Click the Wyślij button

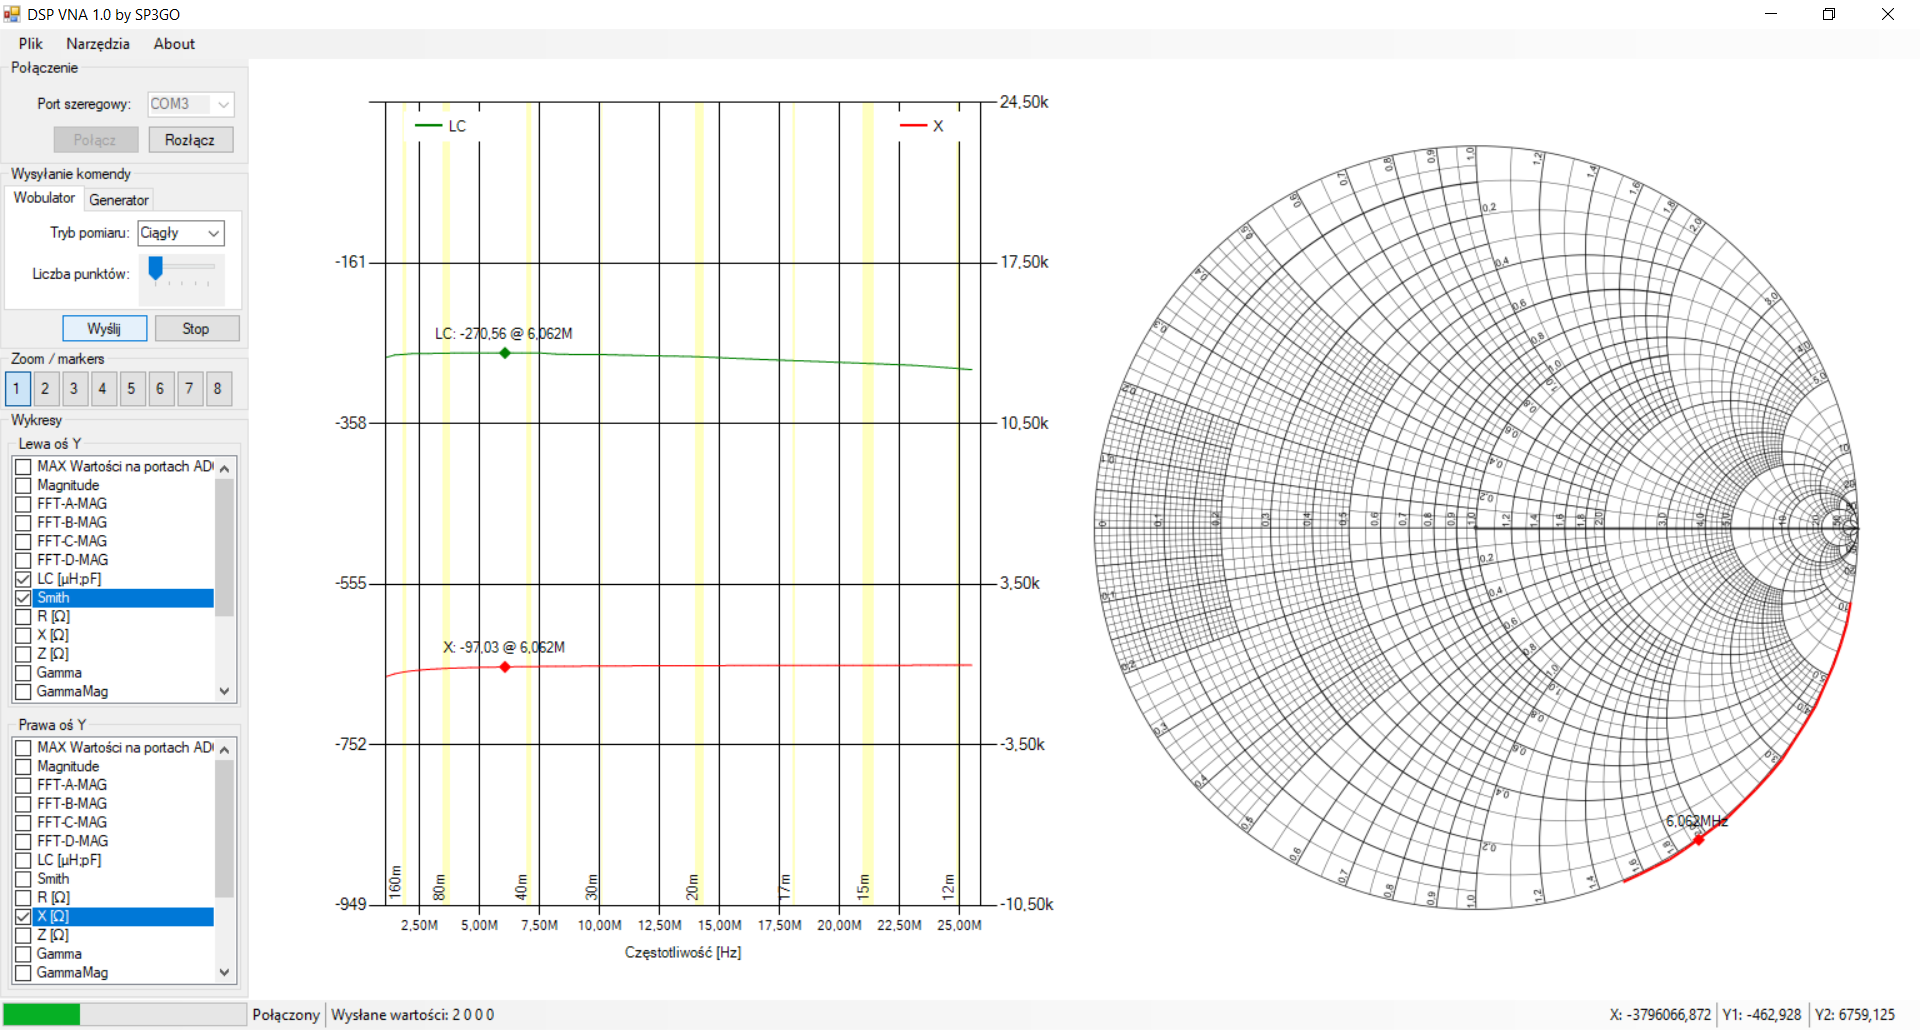tap(104, 329)
